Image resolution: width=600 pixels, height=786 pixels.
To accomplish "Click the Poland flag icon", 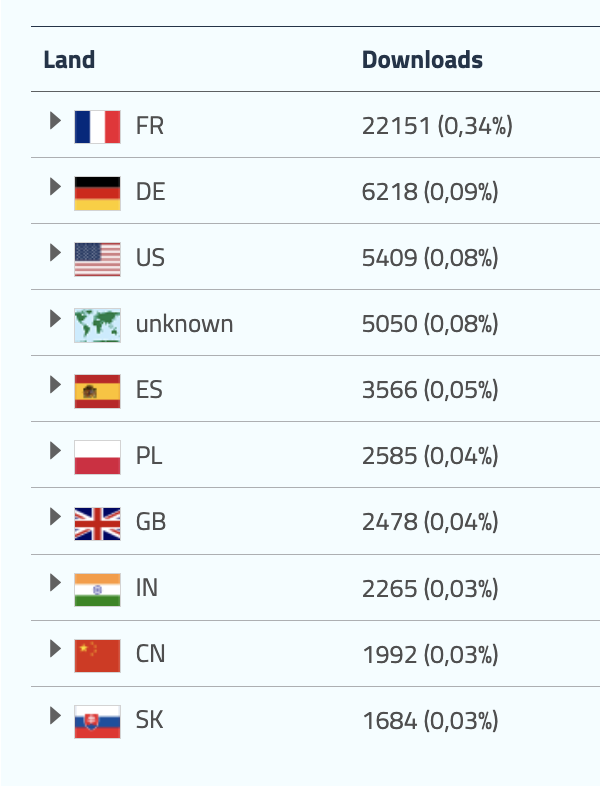I will (x=97, y=456).
